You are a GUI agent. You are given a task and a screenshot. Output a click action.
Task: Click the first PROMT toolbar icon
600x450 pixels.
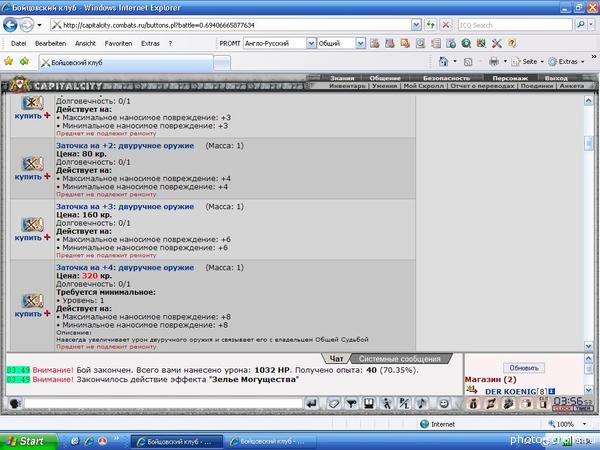click(x=375, y=43)
